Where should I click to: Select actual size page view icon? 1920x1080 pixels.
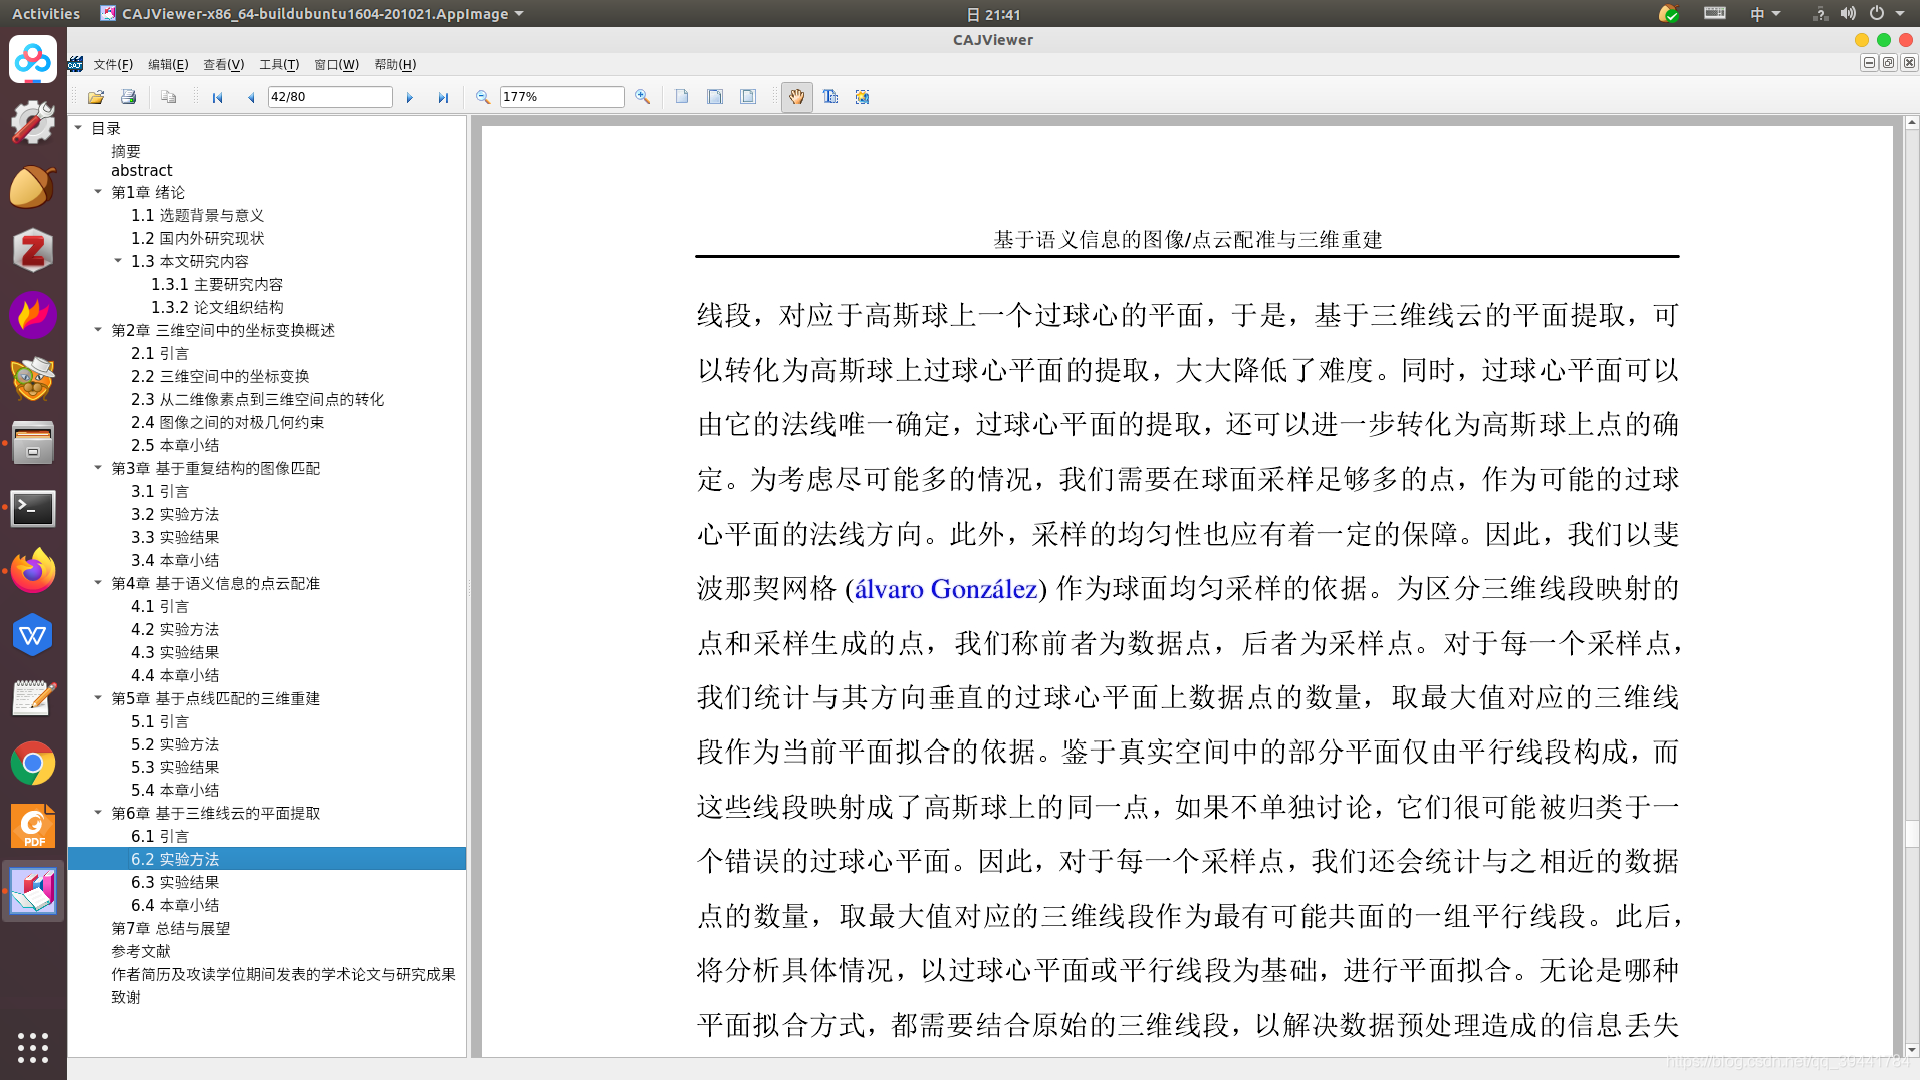point(682,97)
